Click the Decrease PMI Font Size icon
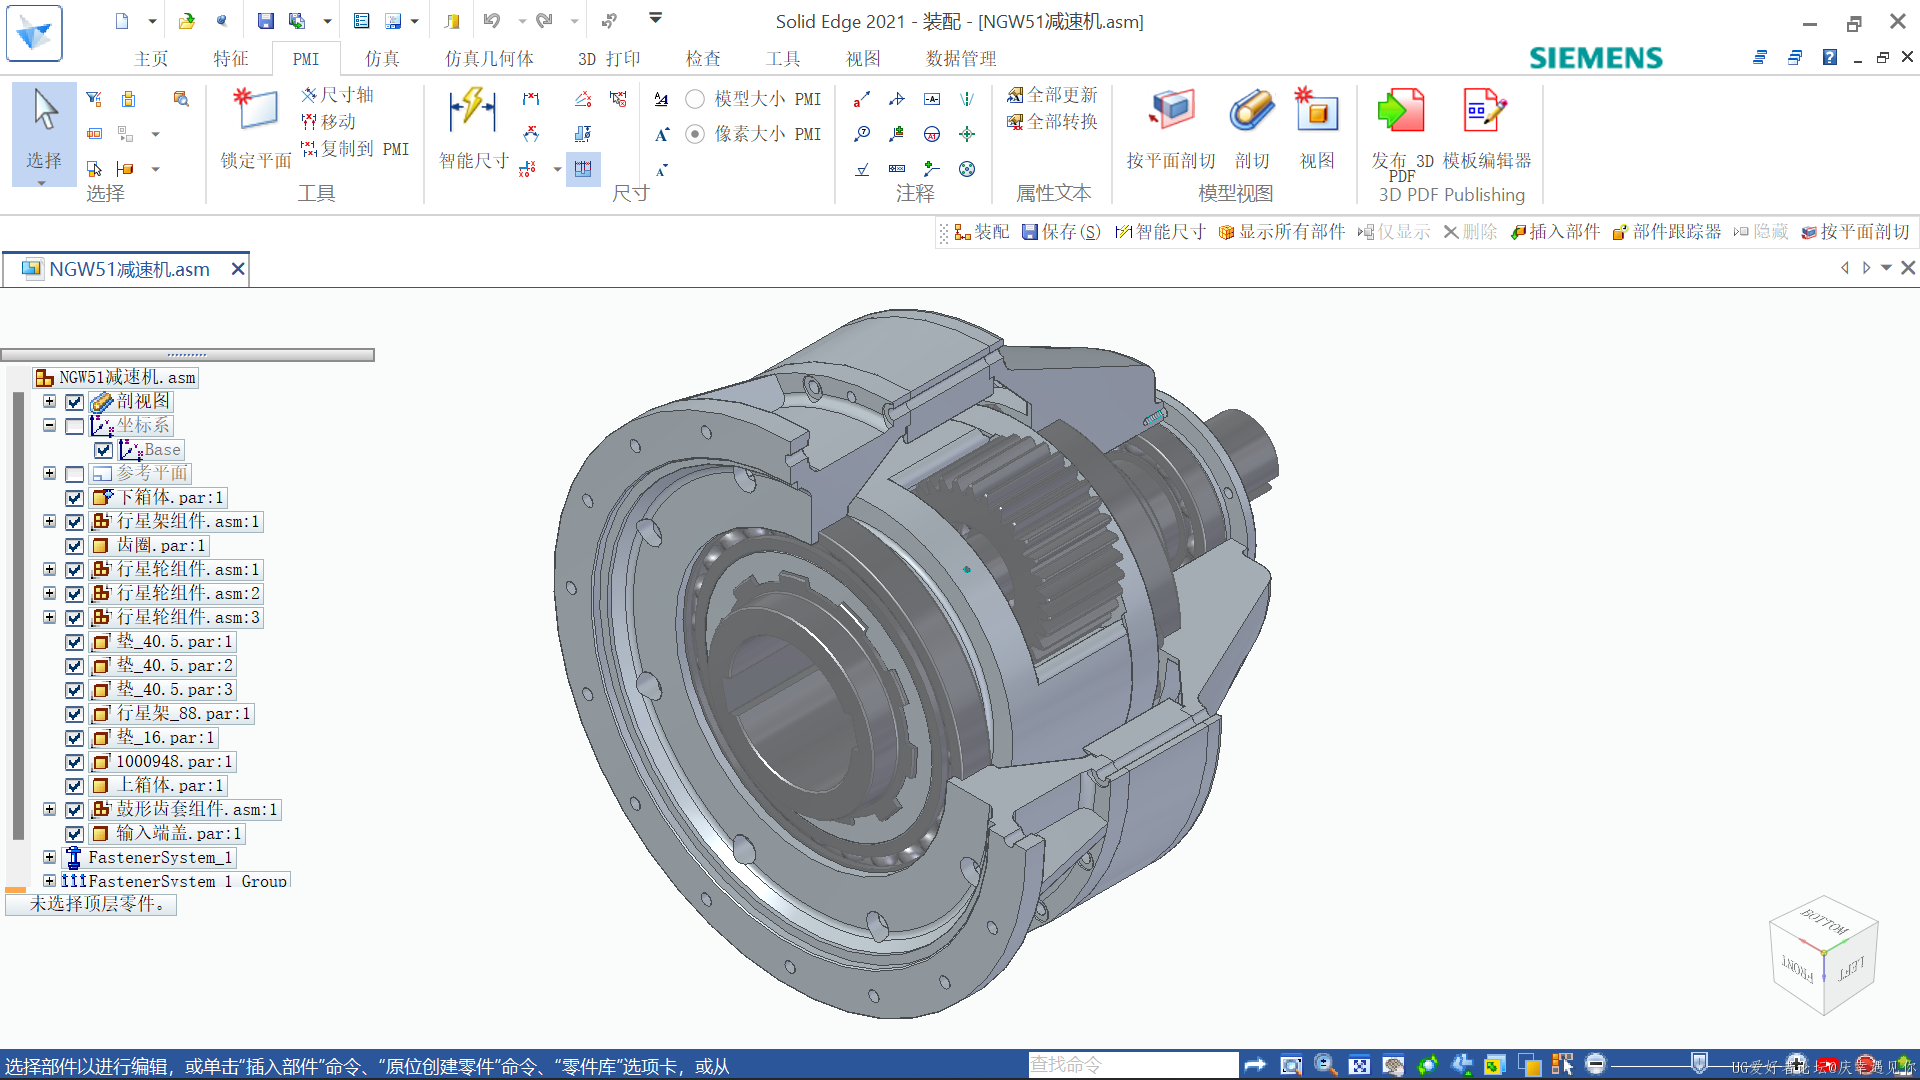The width and height of the screenshot is (1920, 1080). (x=661, y=169)
